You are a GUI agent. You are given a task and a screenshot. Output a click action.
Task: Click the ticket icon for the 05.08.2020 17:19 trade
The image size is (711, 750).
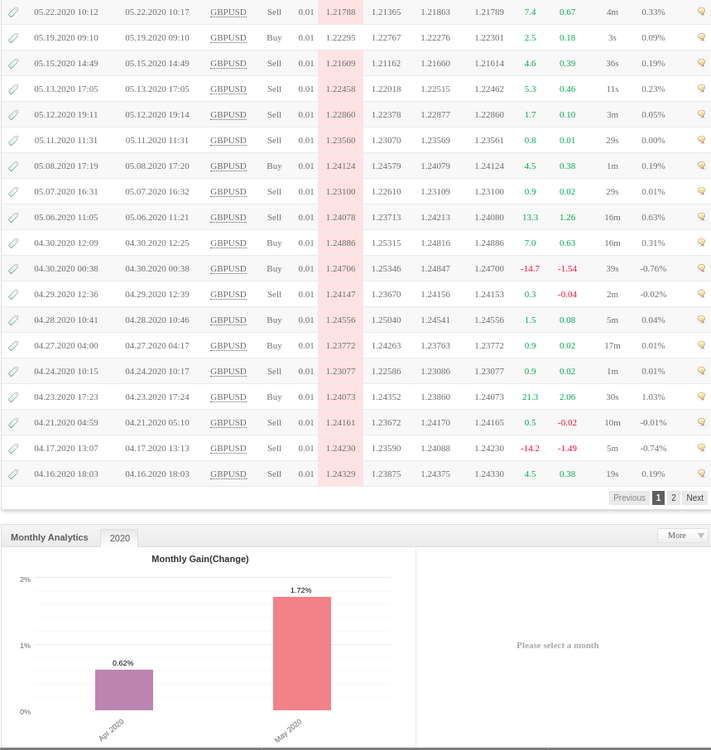pos(13,166)
